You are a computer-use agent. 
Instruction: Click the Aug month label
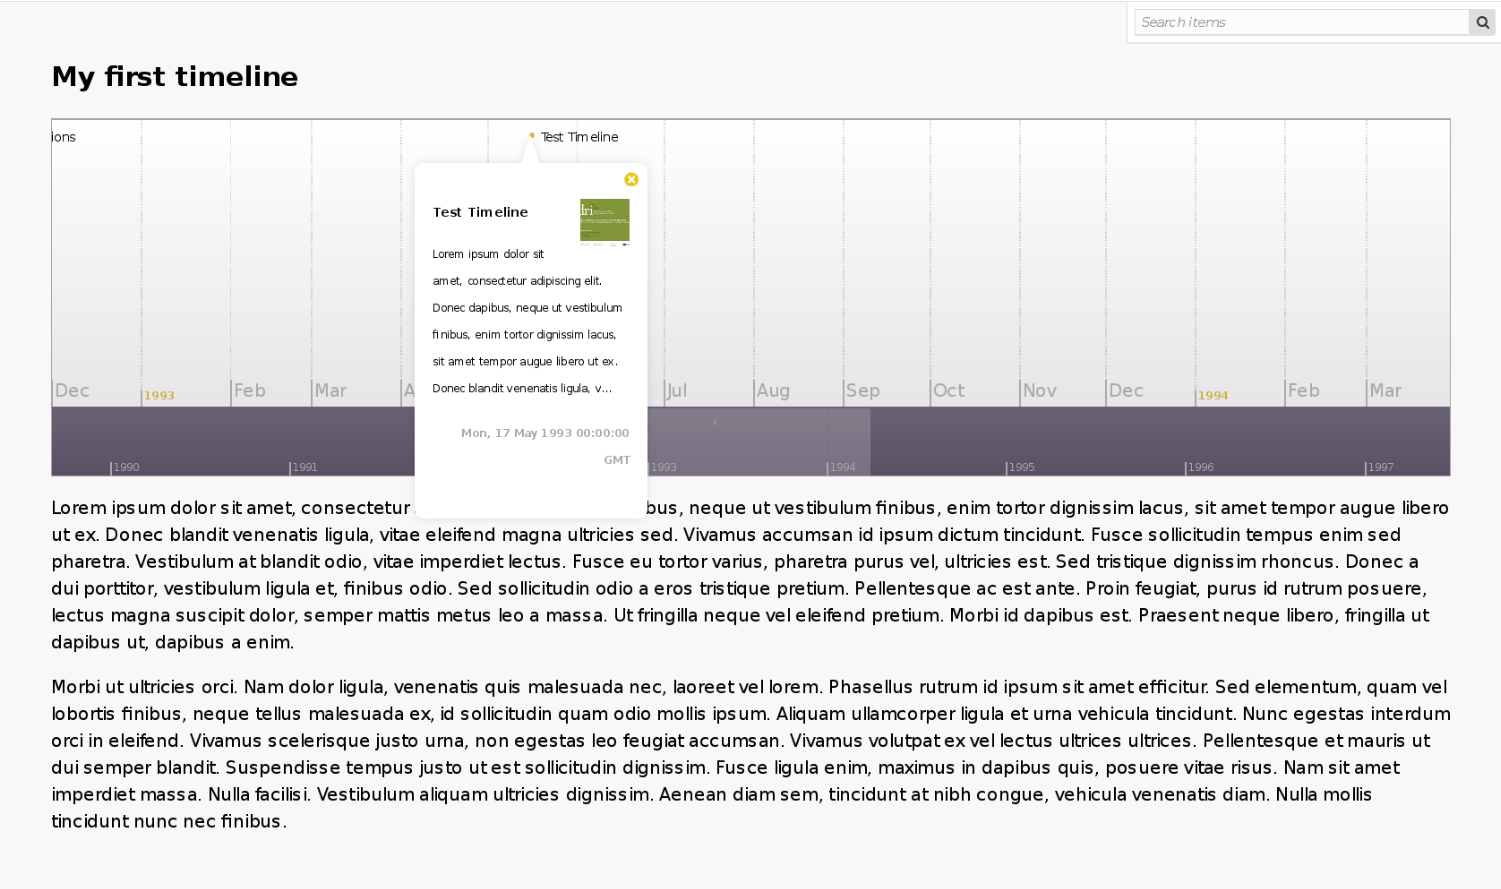[773, 391]
